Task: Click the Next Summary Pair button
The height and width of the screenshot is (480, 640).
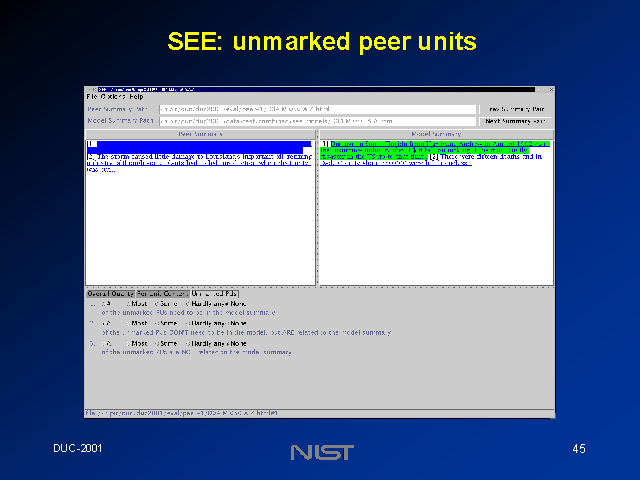Action: point(516,120)
